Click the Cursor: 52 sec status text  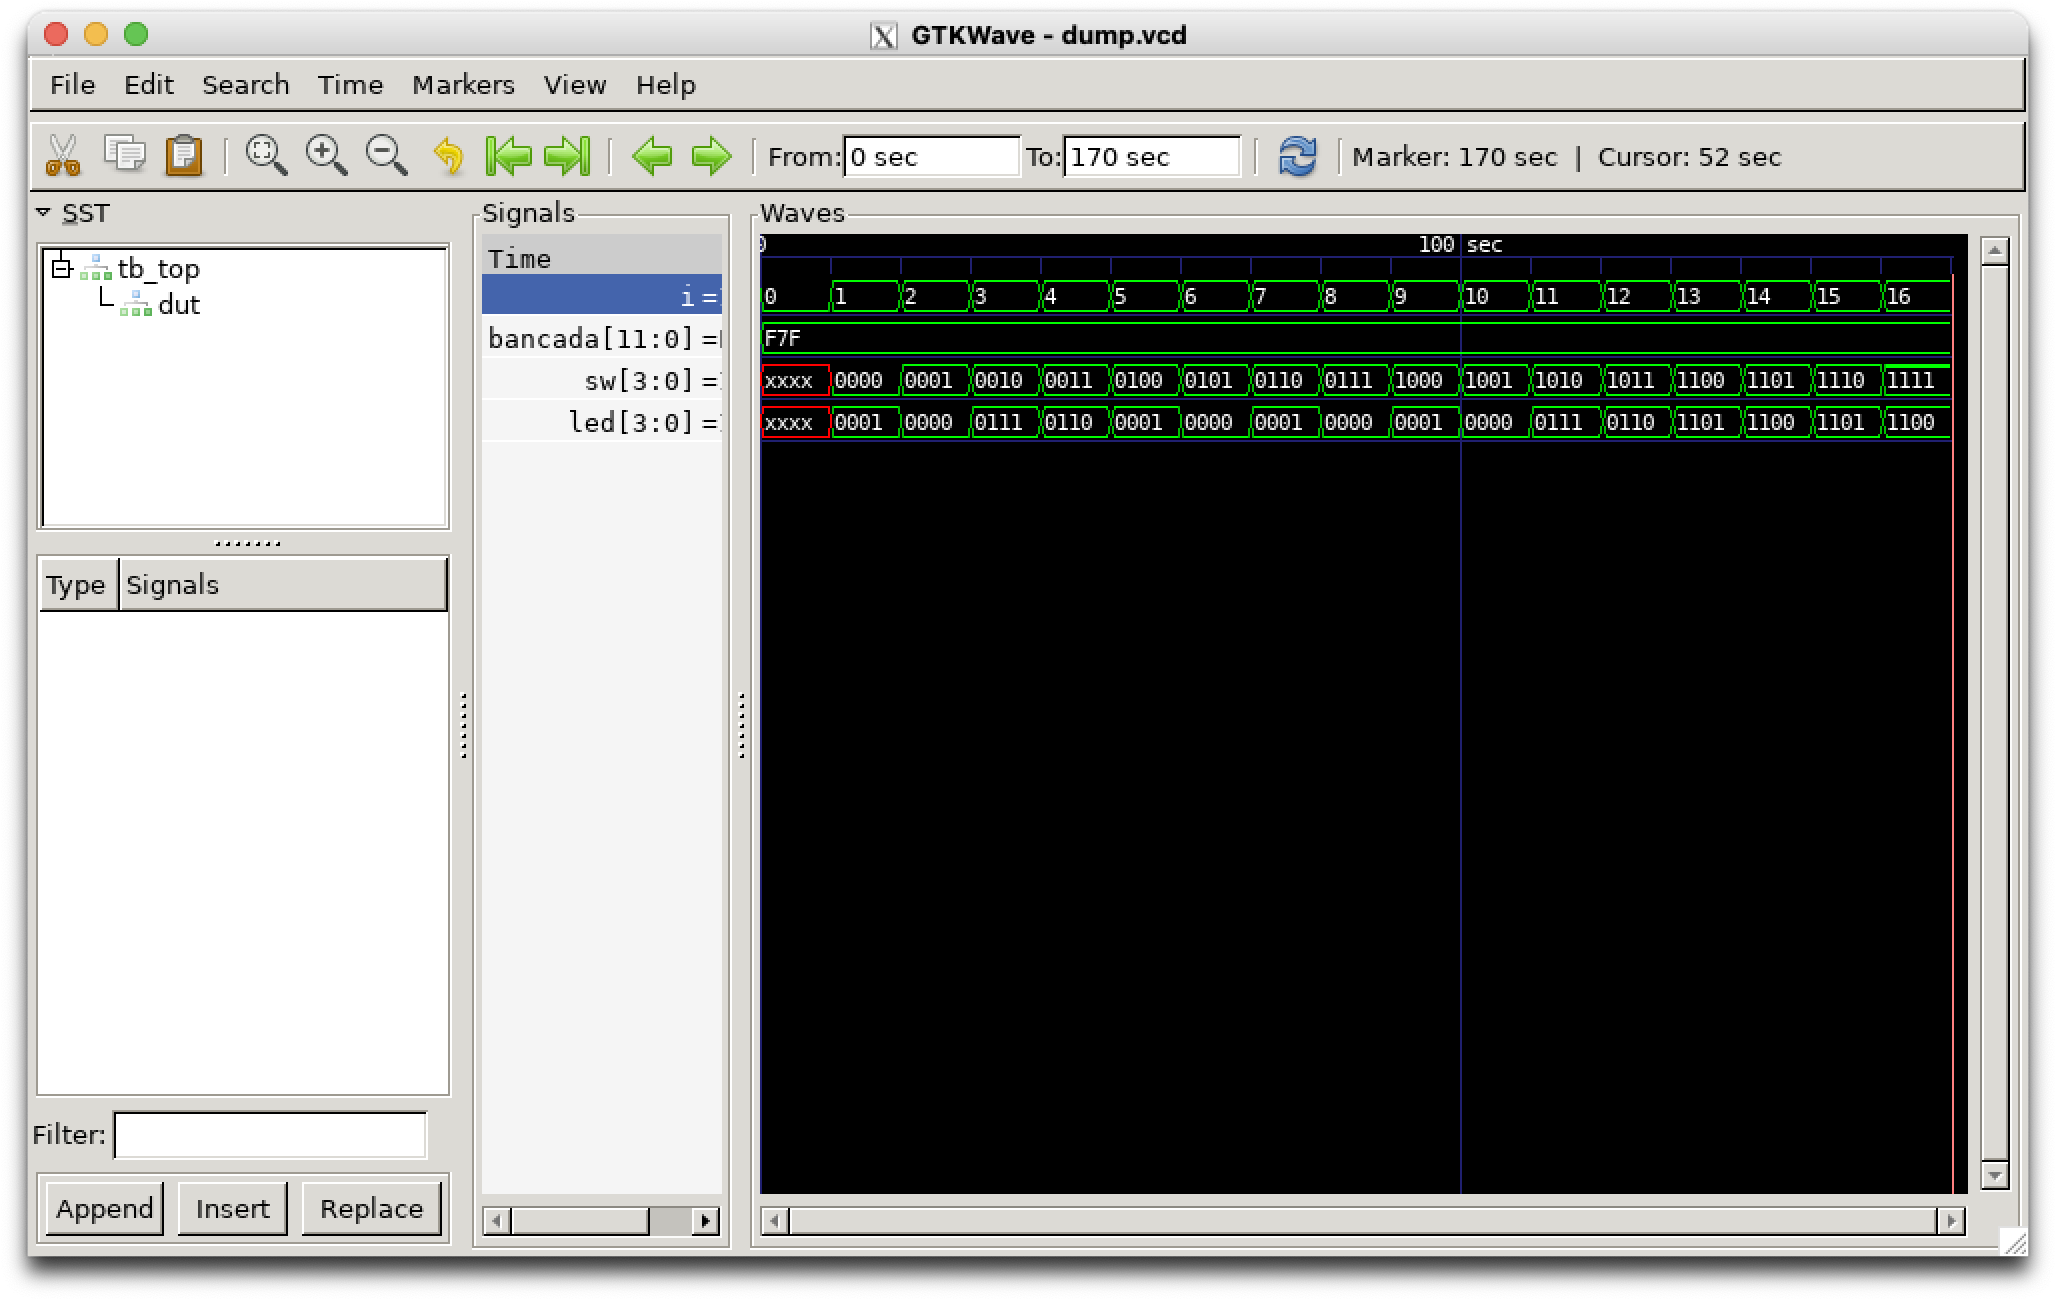tap(1689, 157)
